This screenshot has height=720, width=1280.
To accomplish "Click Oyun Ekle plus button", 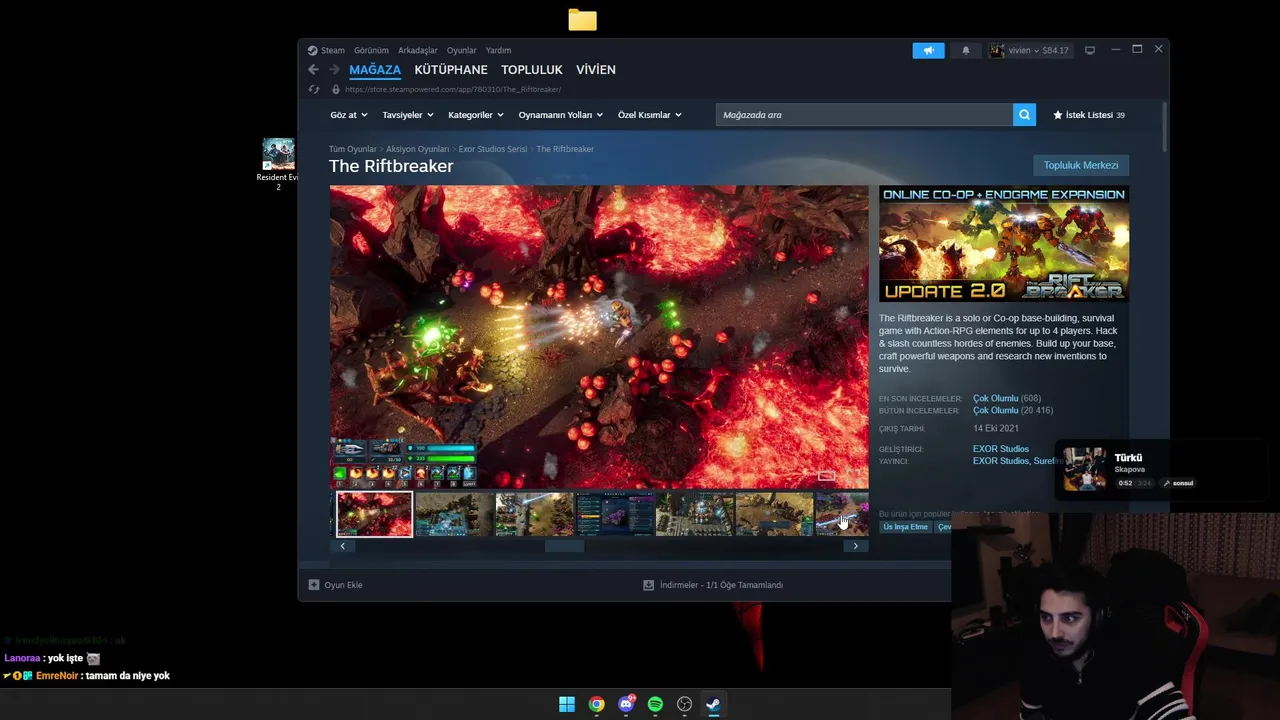I will [336, 585].
